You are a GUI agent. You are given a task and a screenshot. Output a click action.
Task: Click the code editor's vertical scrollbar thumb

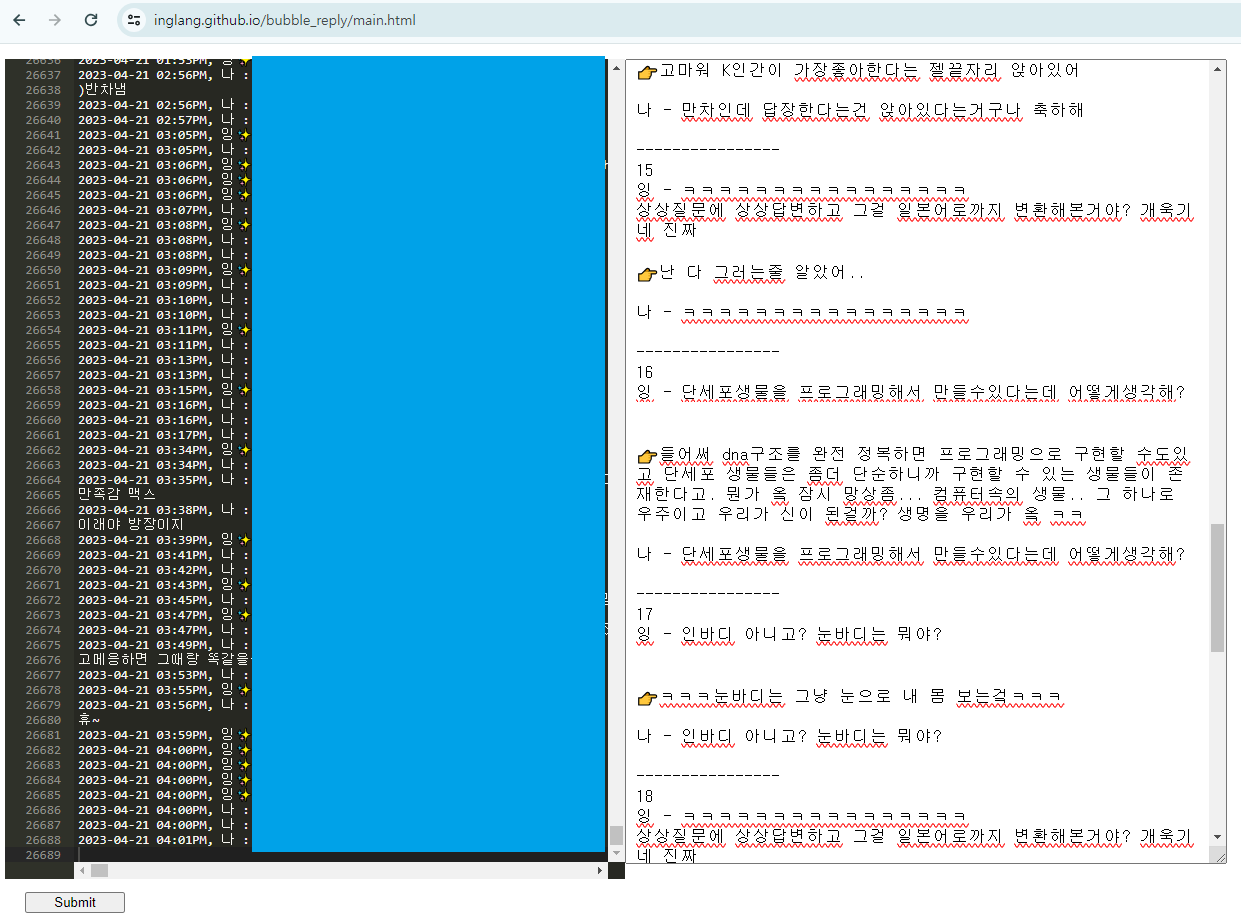(616, 834)
